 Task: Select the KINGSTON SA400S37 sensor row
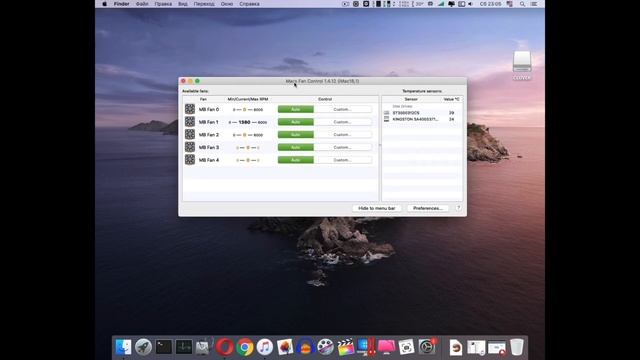click(422, 119)
